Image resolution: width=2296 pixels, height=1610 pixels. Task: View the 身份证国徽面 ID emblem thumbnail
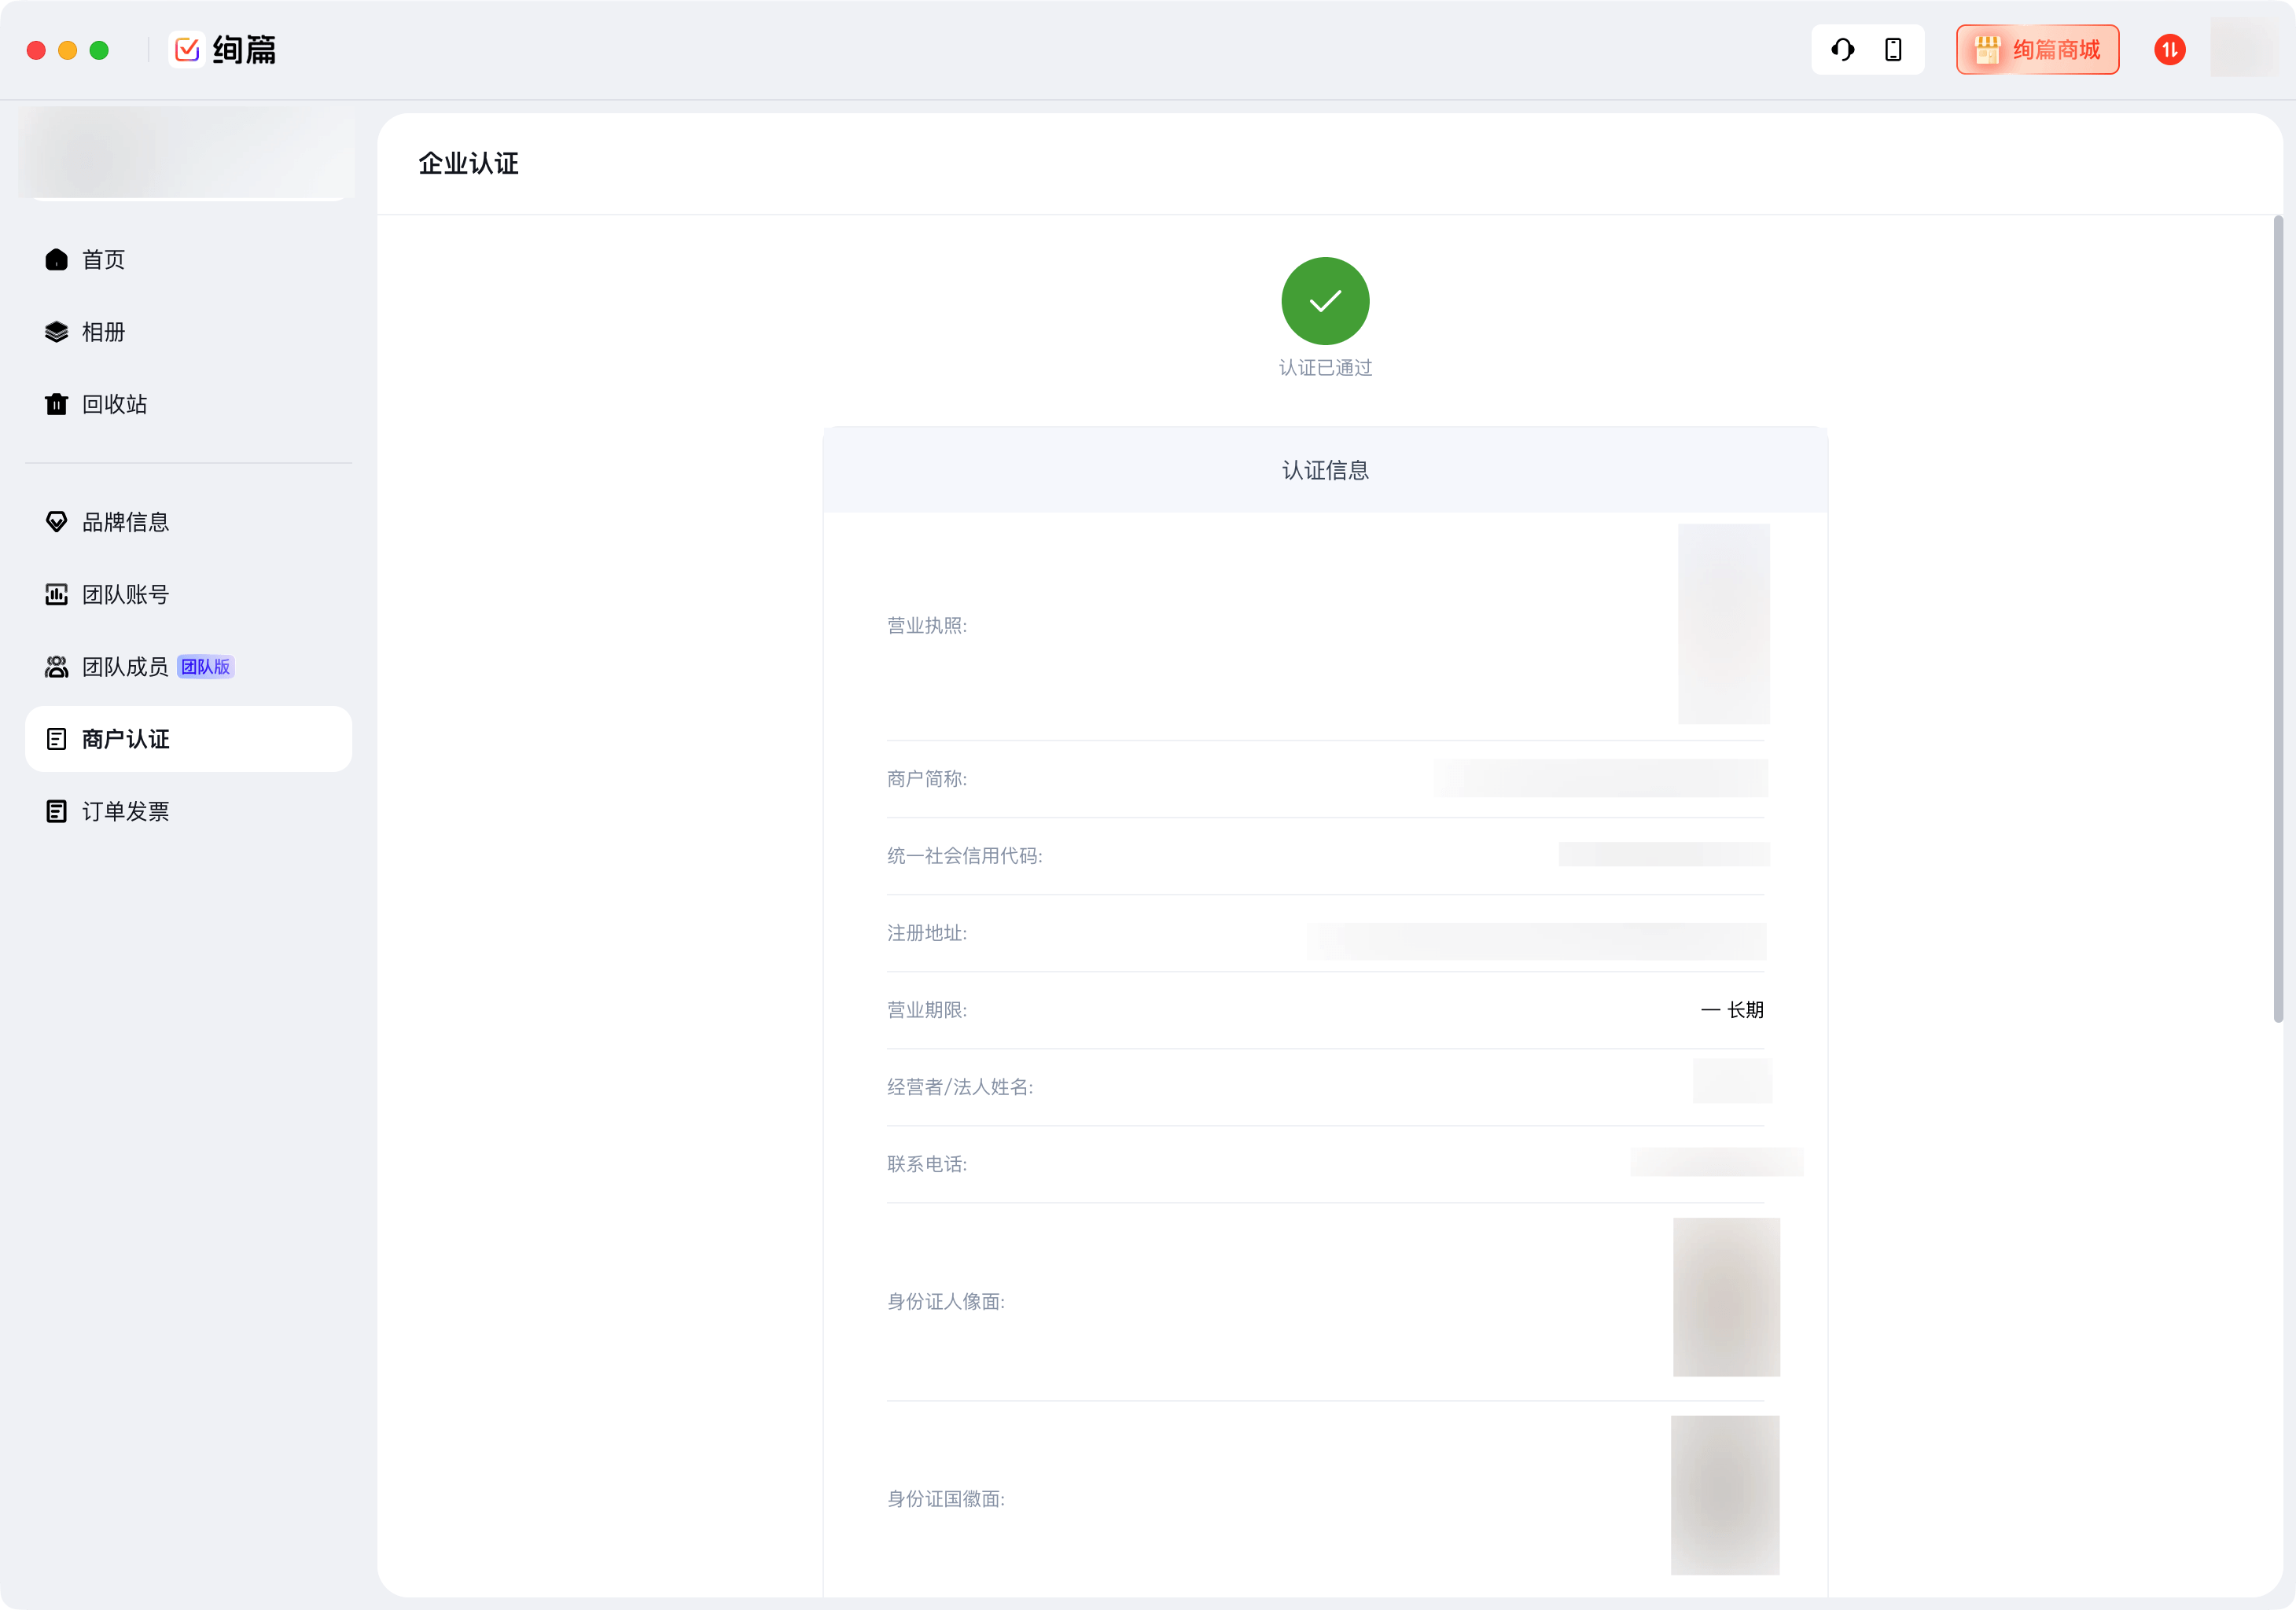tap(1725, 1495)
